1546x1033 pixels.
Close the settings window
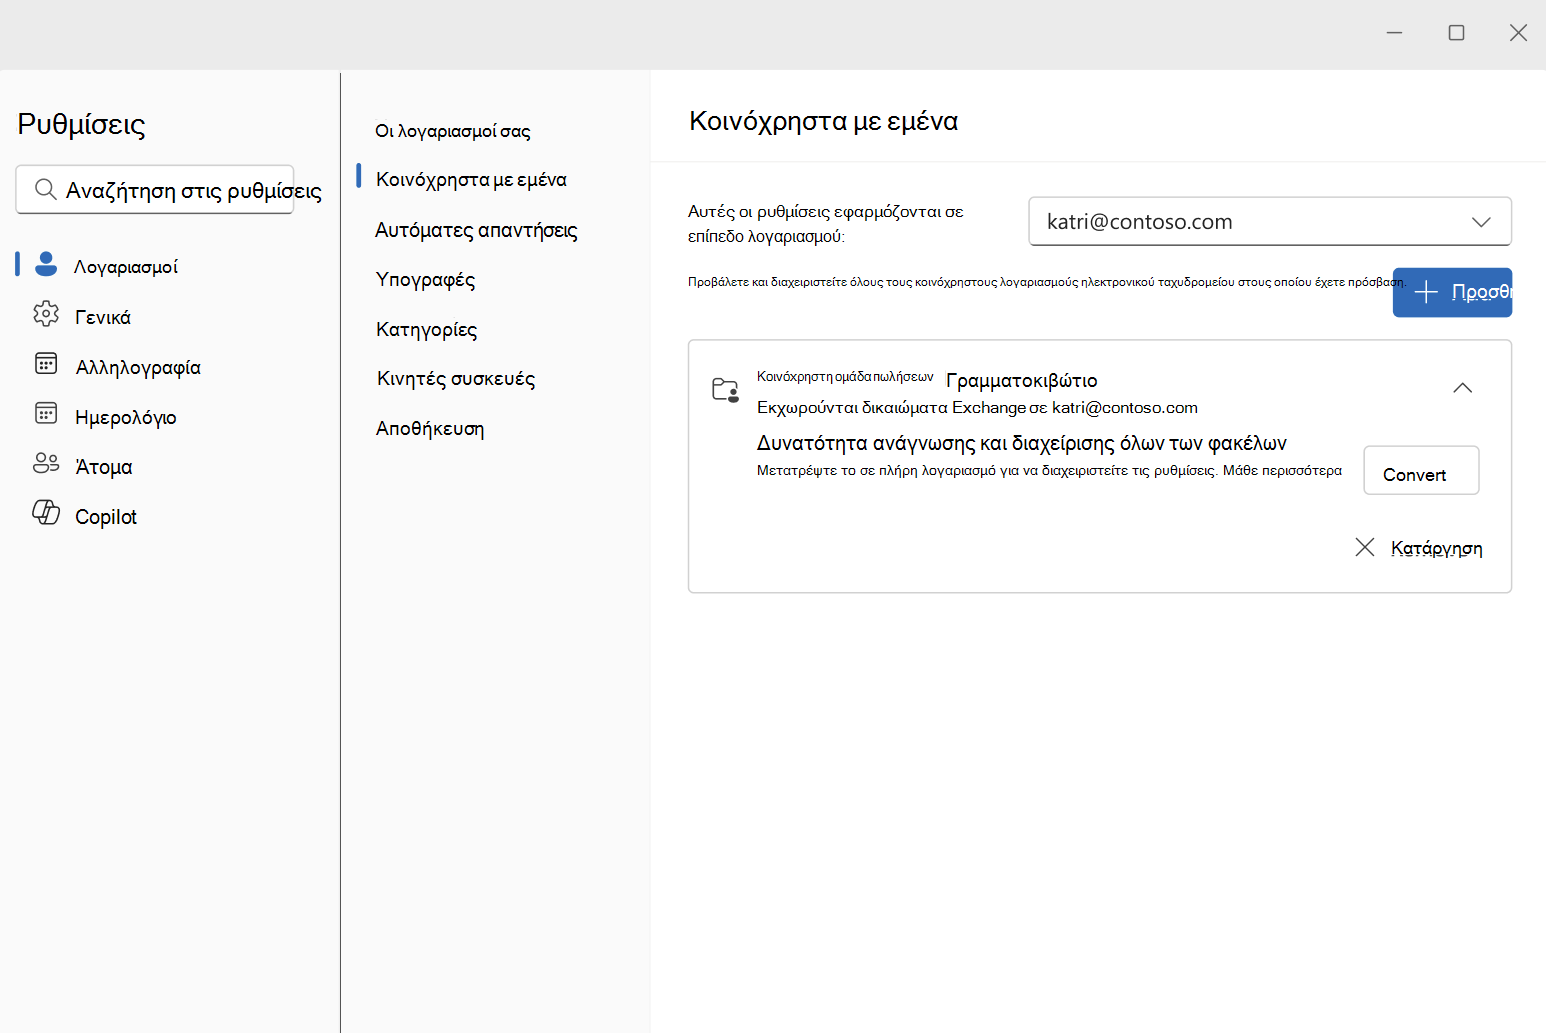1518,33
